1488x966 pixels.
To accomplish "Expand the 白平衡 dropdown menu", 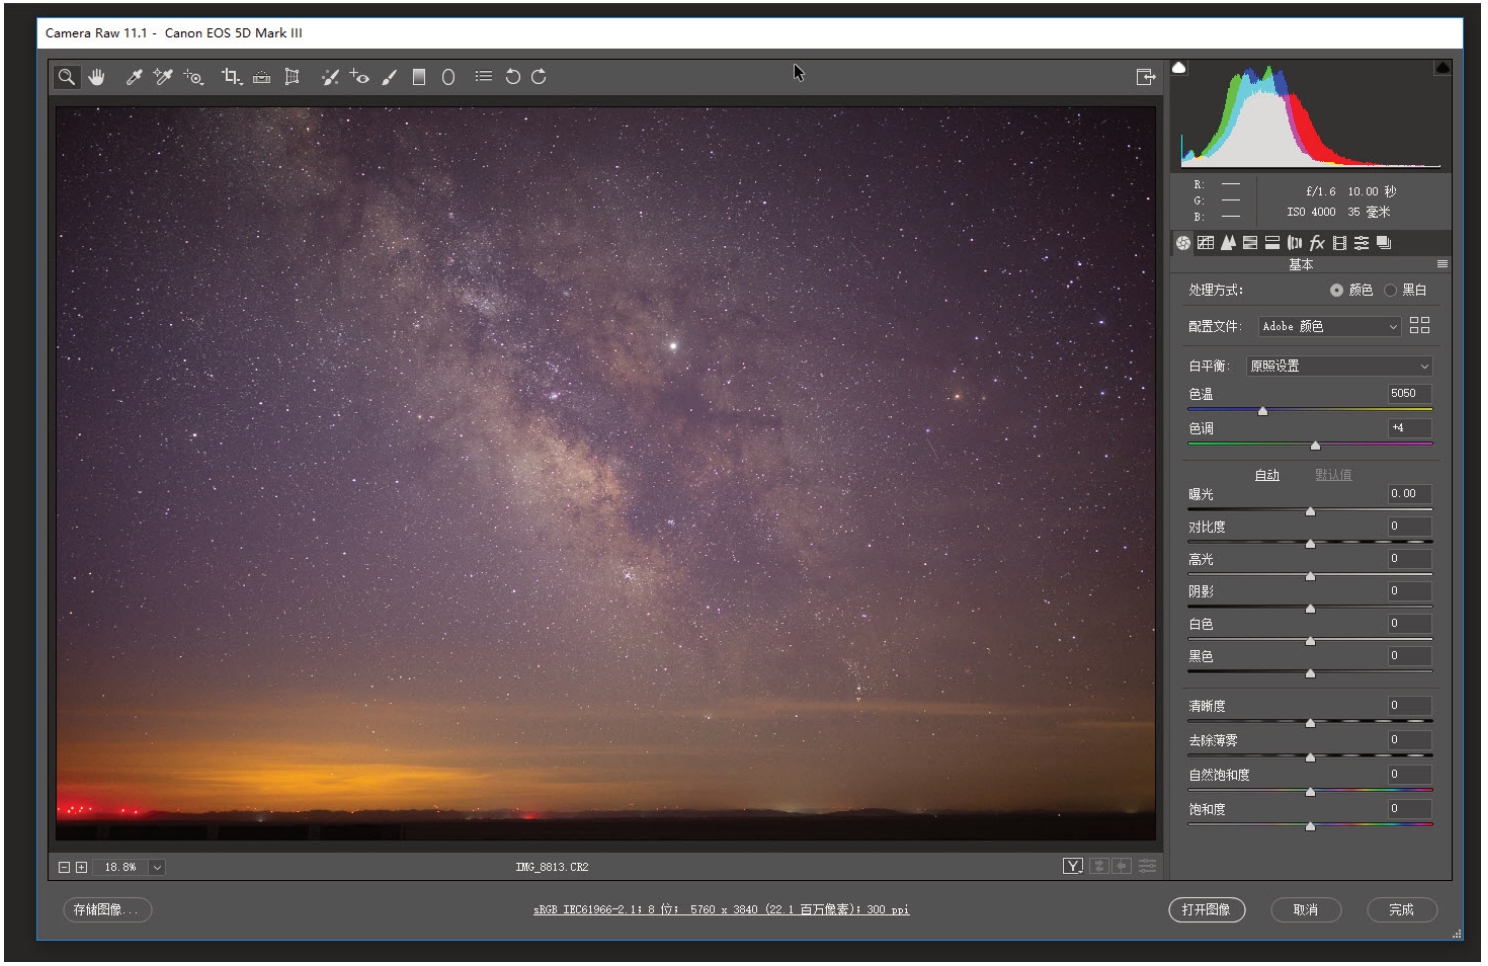I will [1339, 366].
